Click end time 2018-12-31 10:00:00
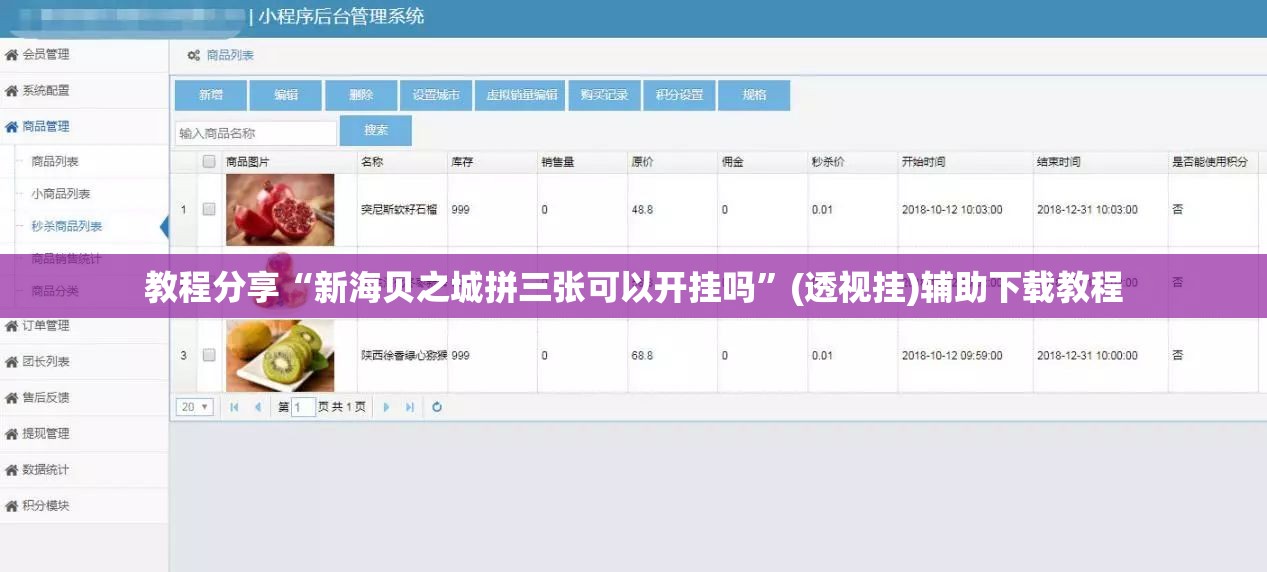Screen dimensions: 1267x572 (1087, 355)
